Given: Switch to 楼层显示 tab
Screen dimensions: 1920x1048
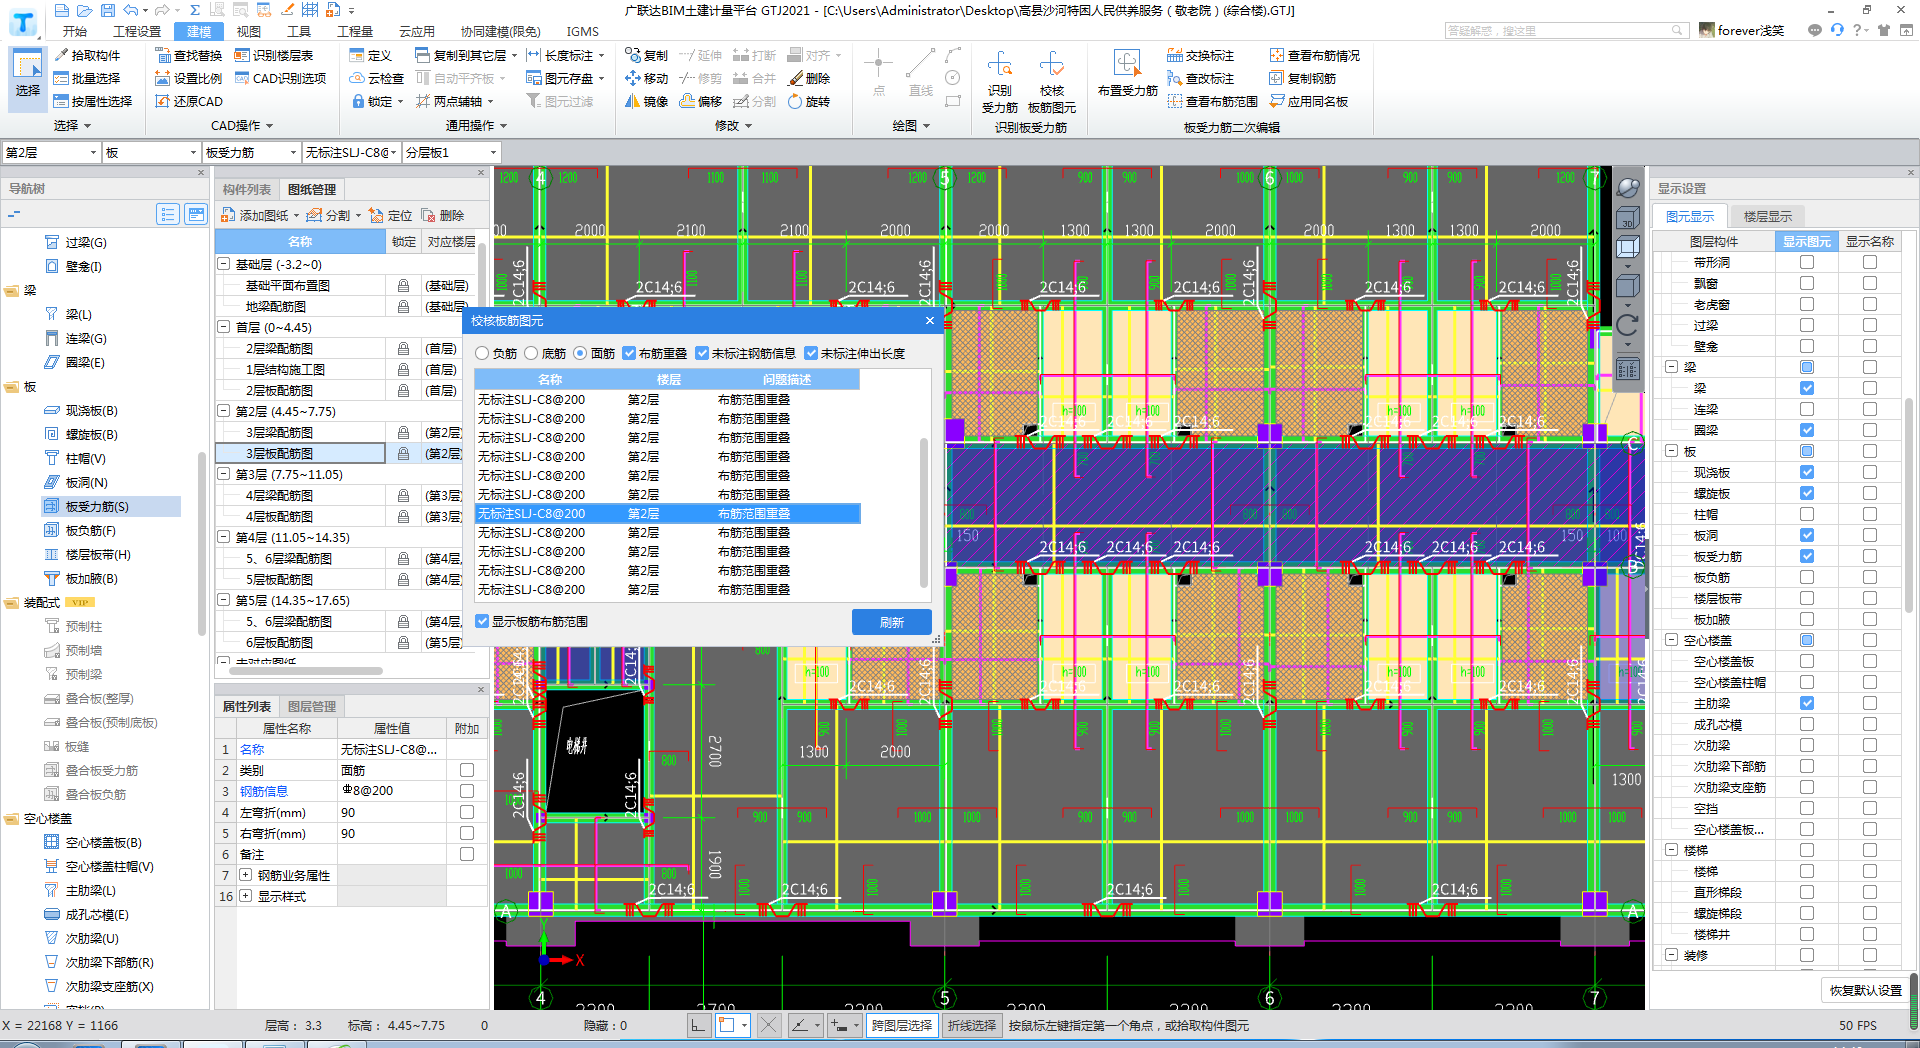Looking at the screenshot, I should pos(1768,216).
